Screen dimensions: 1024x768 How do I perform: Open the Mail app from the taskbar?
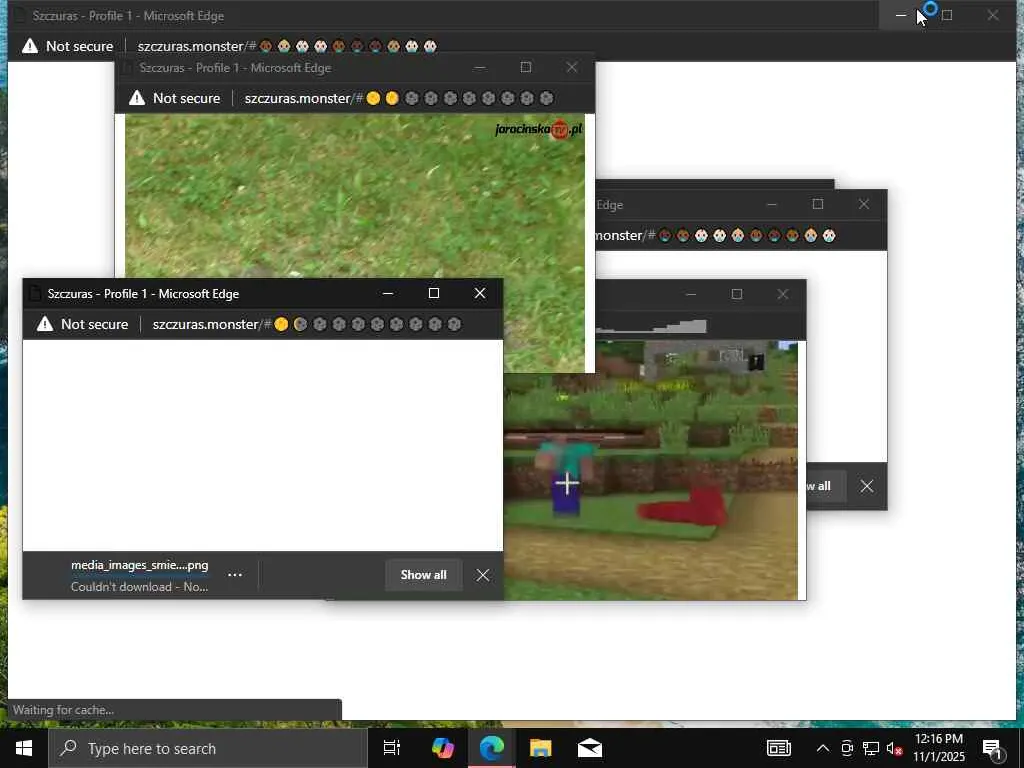590,748
